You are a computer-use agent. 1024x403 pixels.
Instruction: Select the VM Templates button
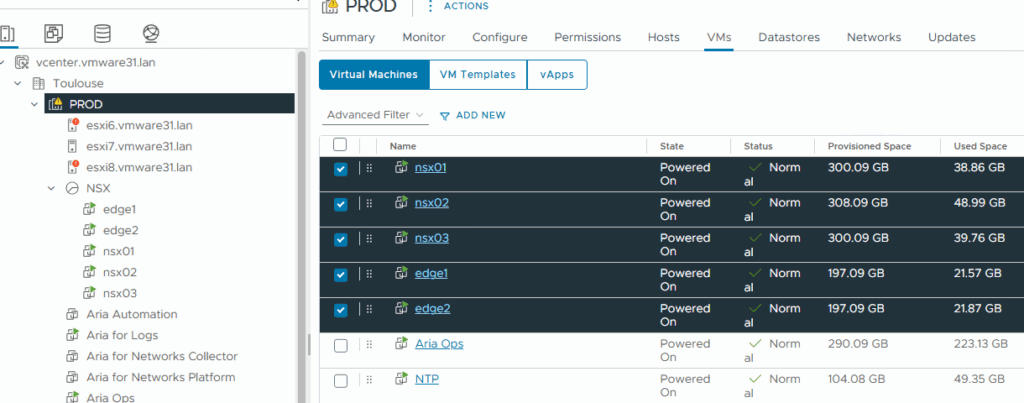pos(478,74)
